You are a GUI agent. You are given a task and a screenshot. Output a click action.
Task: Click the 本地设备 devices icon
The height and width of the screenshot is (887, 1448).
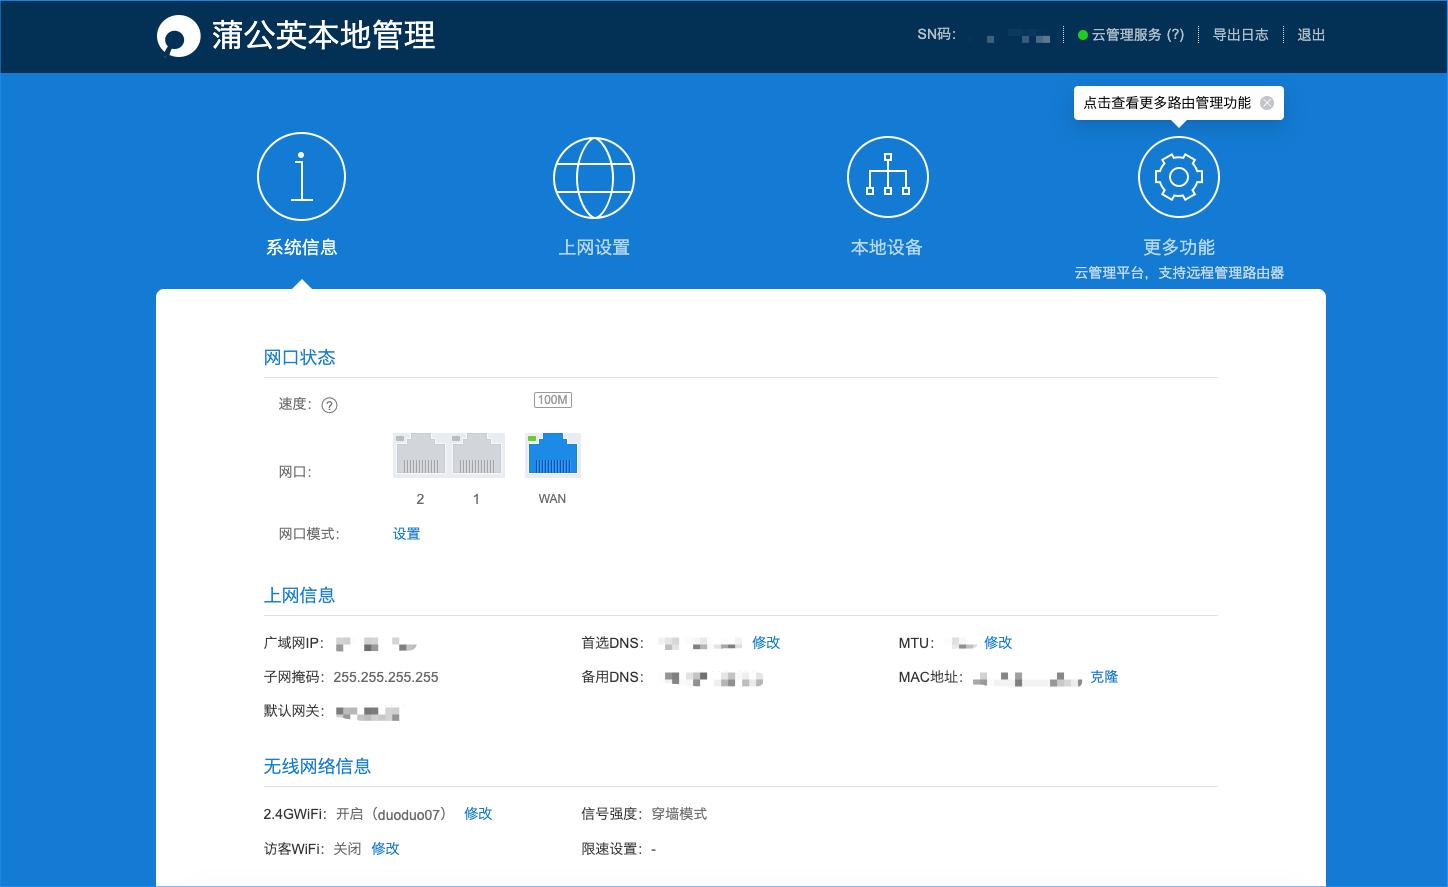[x=887, y=176]
